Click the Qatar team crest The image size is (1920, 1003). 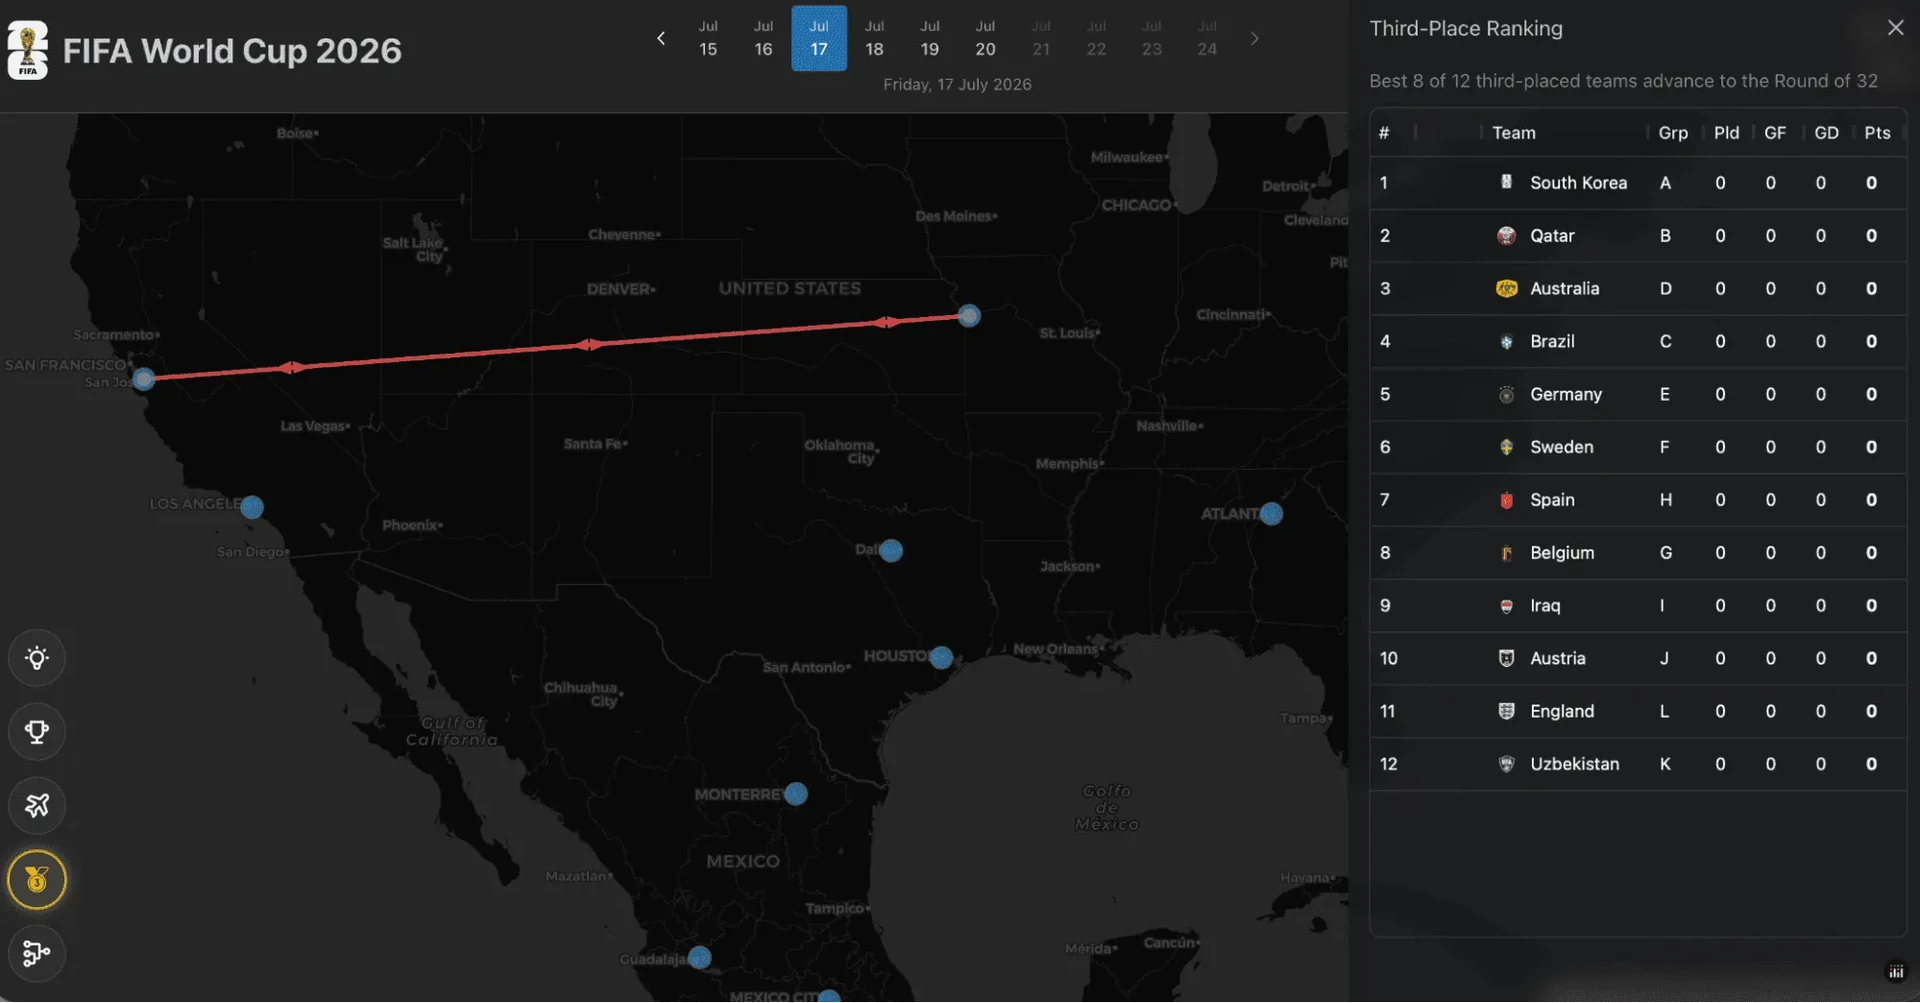click(1506, 235)
